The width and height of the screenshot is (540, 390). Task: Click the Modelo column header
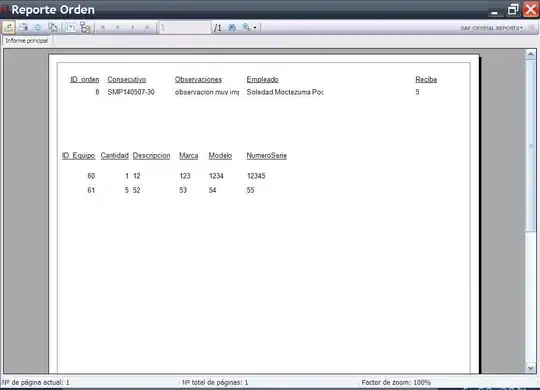point(220,156)
